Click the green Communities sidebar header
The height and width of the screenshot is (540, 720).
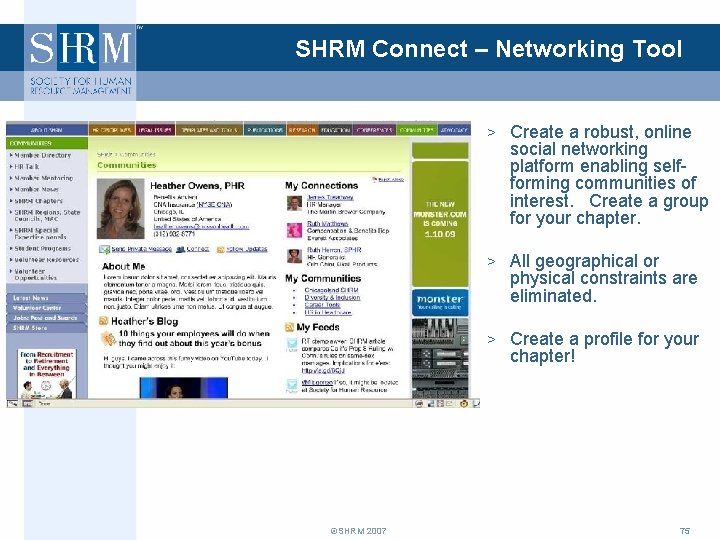pyautogui.click(x=47, y=143)
